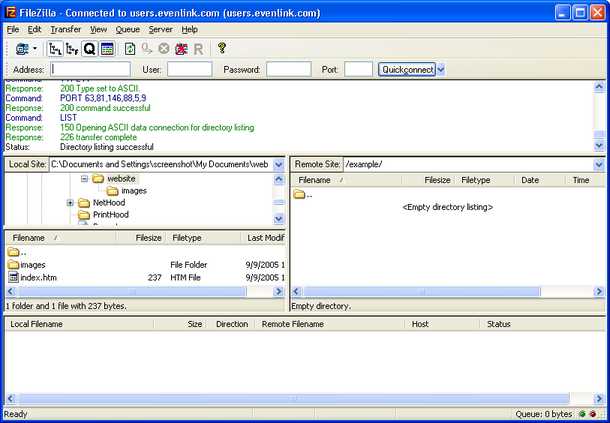Select the images folder in local file list
Image resolution: width=610 pixels, height=423 pixels.
(33, 265)
